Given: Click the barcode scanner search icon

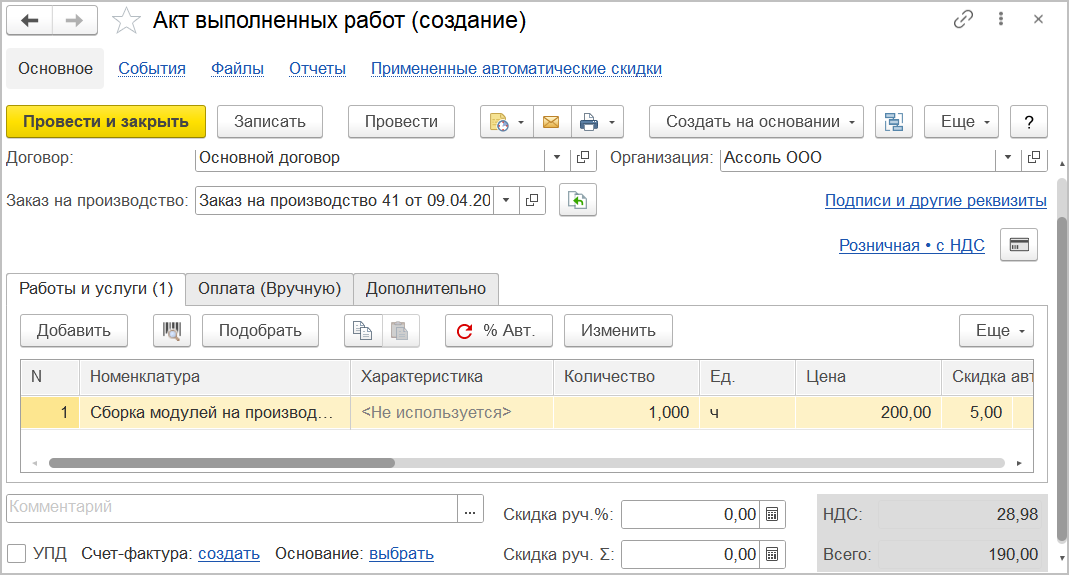Looking at the screenshot, I should pyautogui.click(x=171, y=331).
